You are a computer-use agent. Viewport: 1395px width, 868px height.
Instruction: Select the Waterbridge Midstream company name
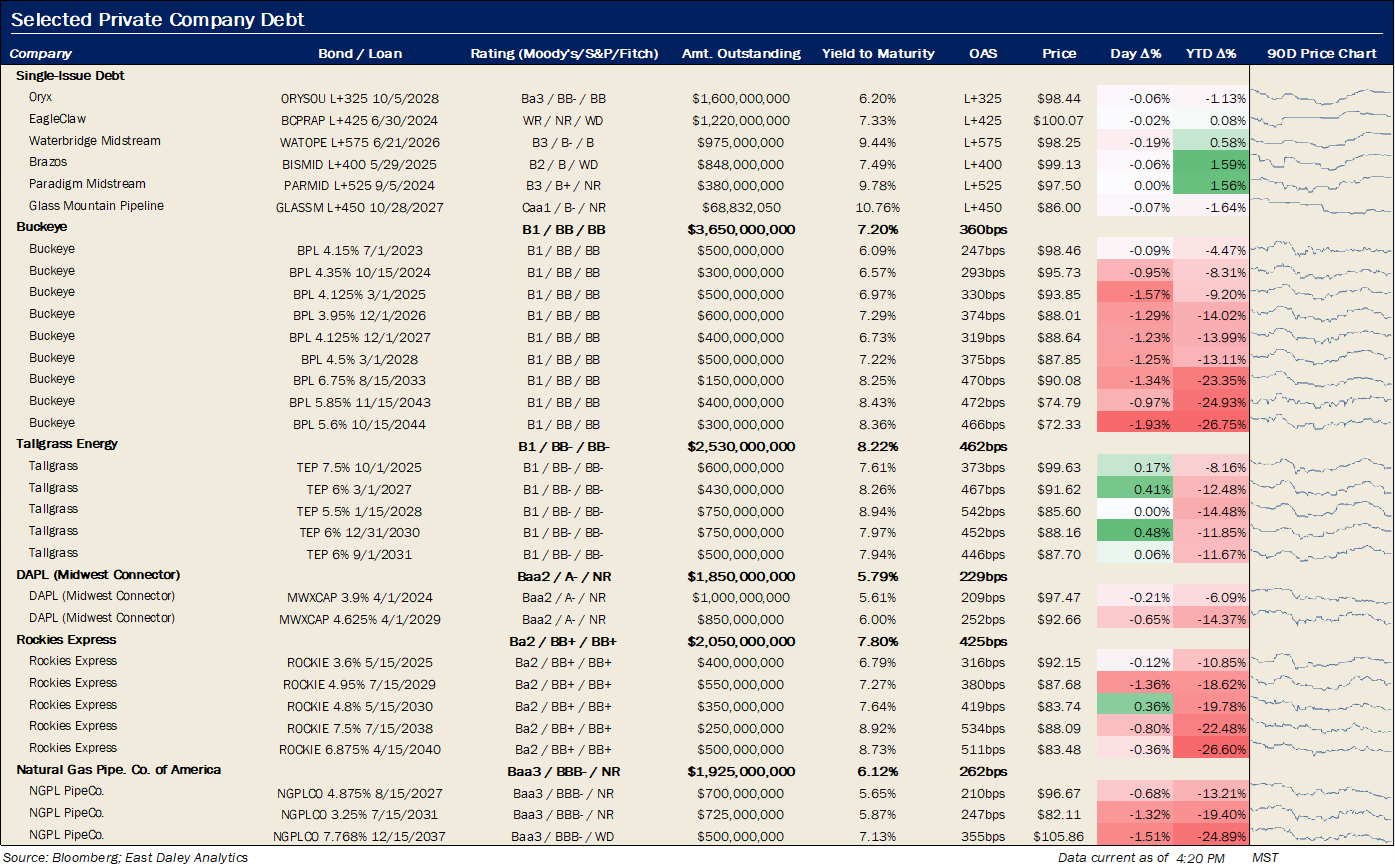click(94, 141)
